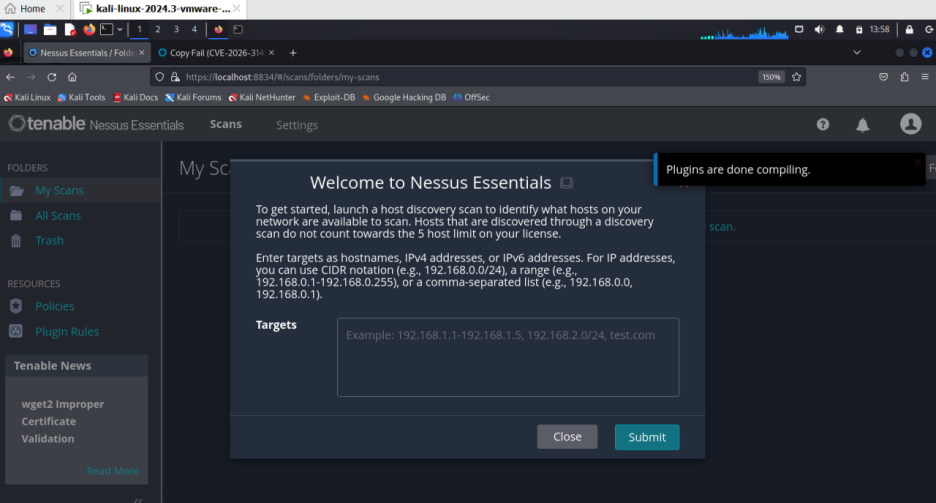This screenshot has height=503, width=936.
Task: Click the lock screen icon
Action: click(909, 29)
